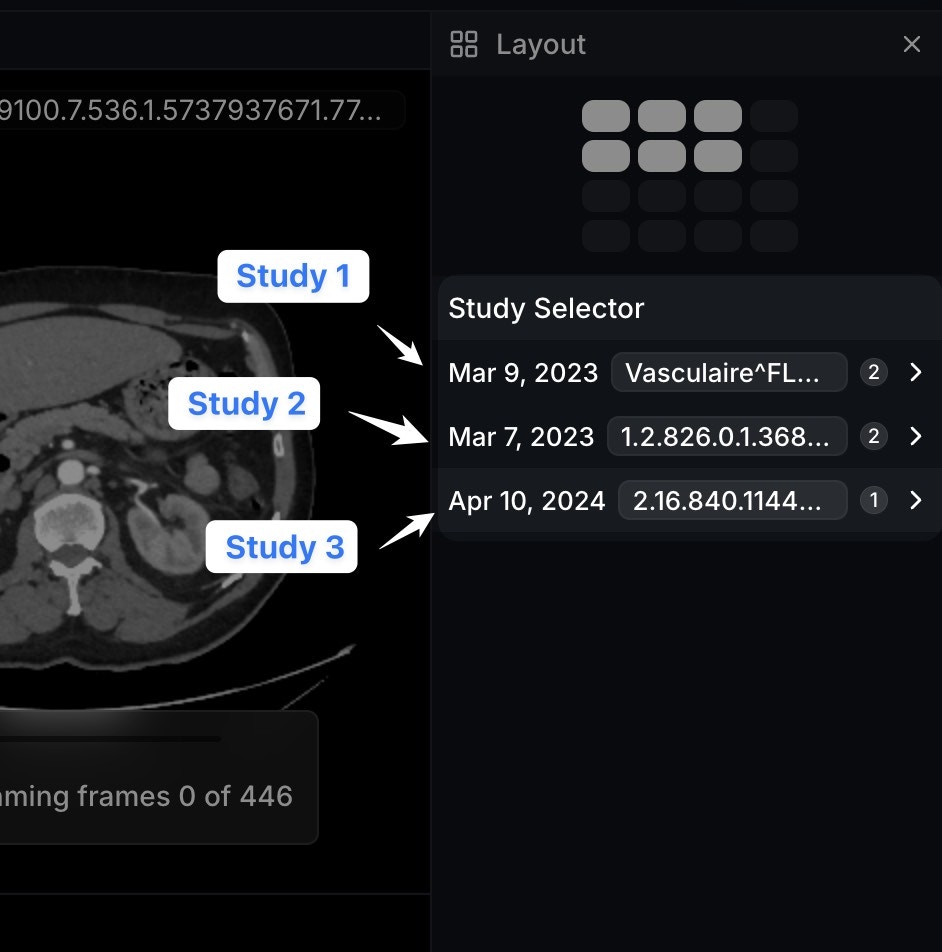Choose the bottom-right cell of layout grid
Screen dimensions: 942x952
tap(774, 236)
